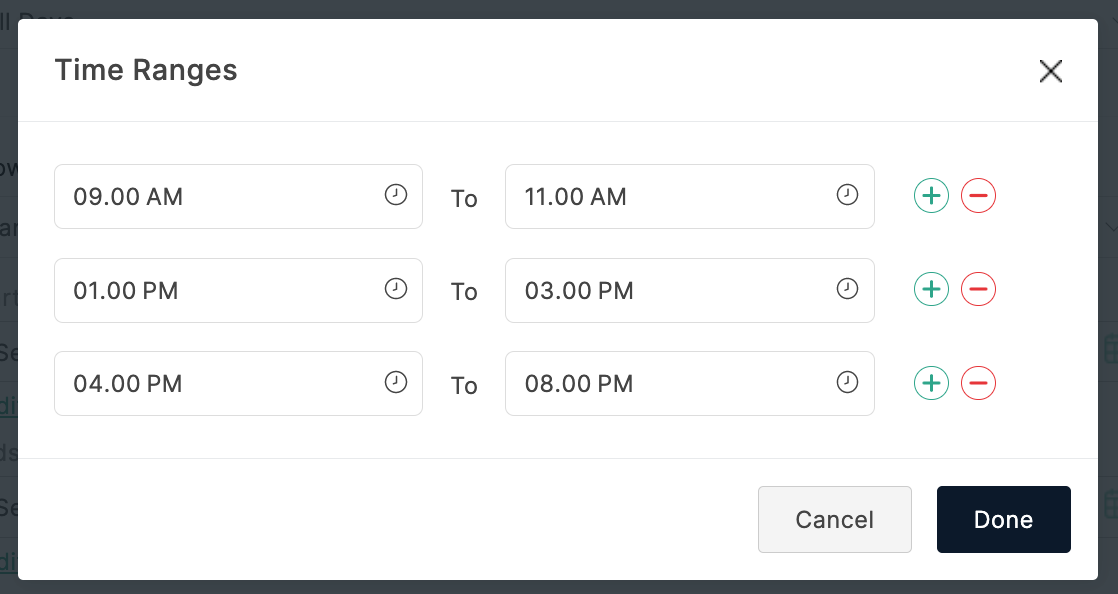Add a time range after the second row
This screenshot has width=1118, height=594.
click(931, 290)
